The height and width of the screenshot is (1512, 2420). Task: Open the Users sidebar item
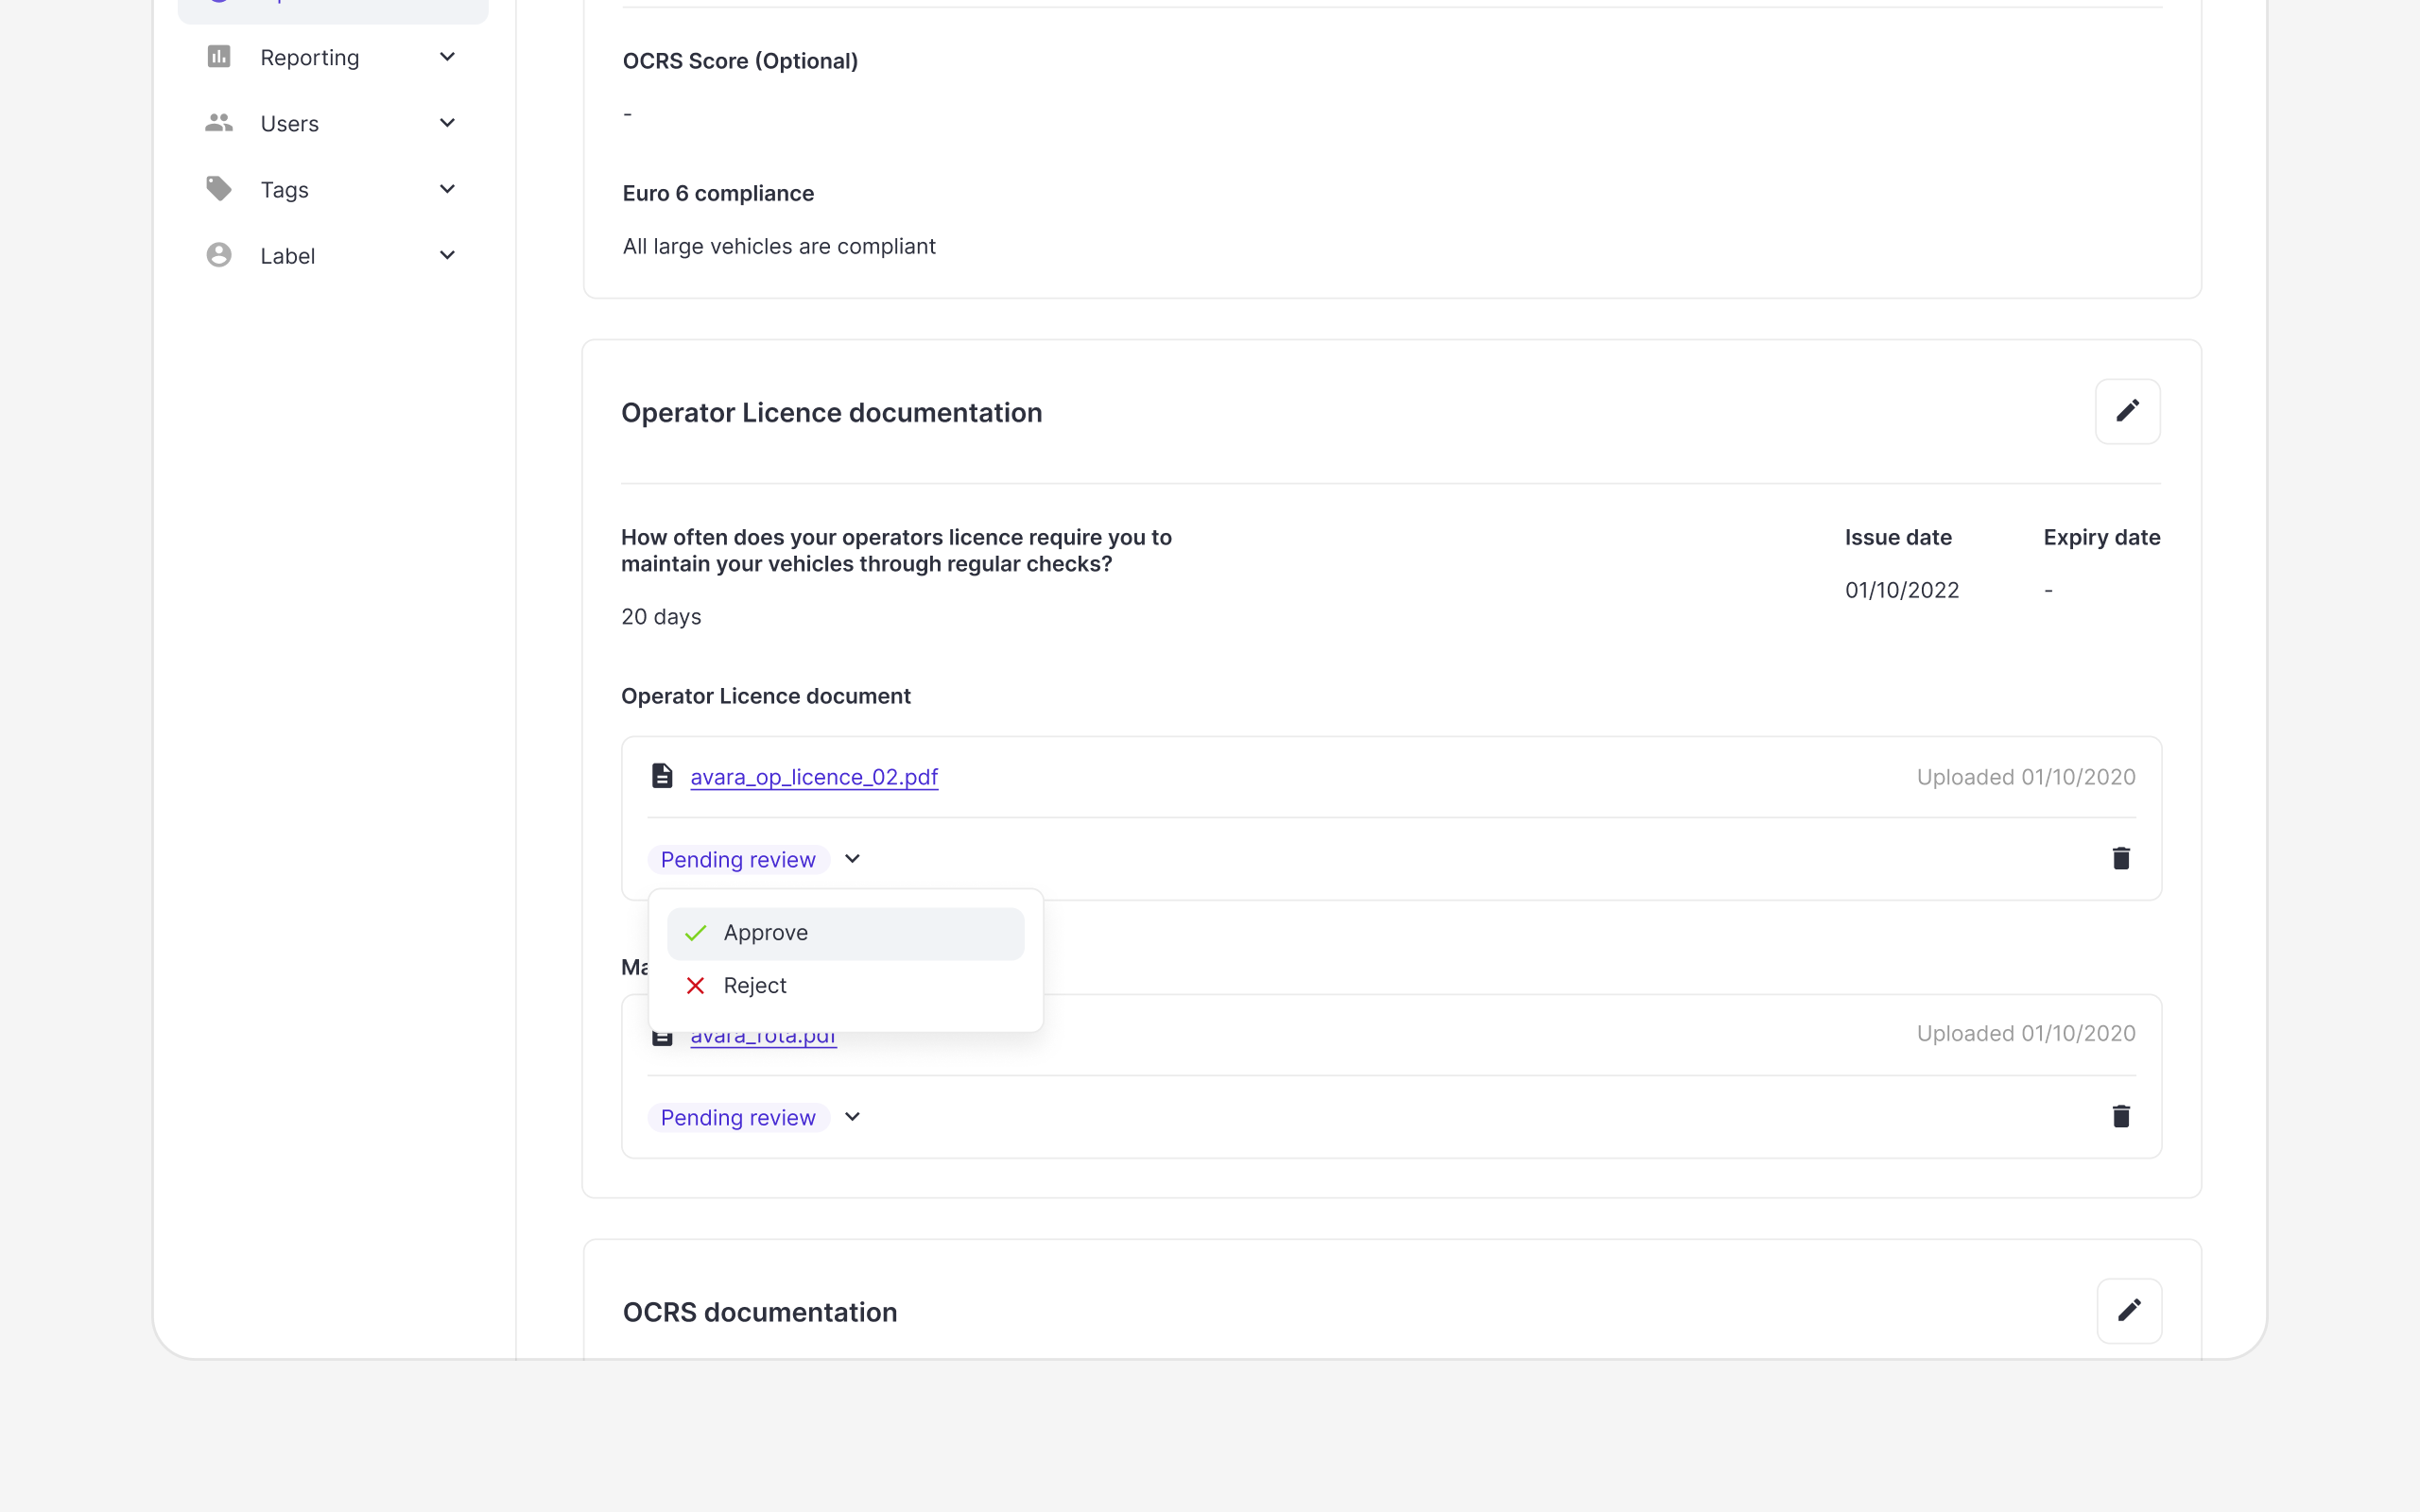pyautogui.click(x=332, y=123)
